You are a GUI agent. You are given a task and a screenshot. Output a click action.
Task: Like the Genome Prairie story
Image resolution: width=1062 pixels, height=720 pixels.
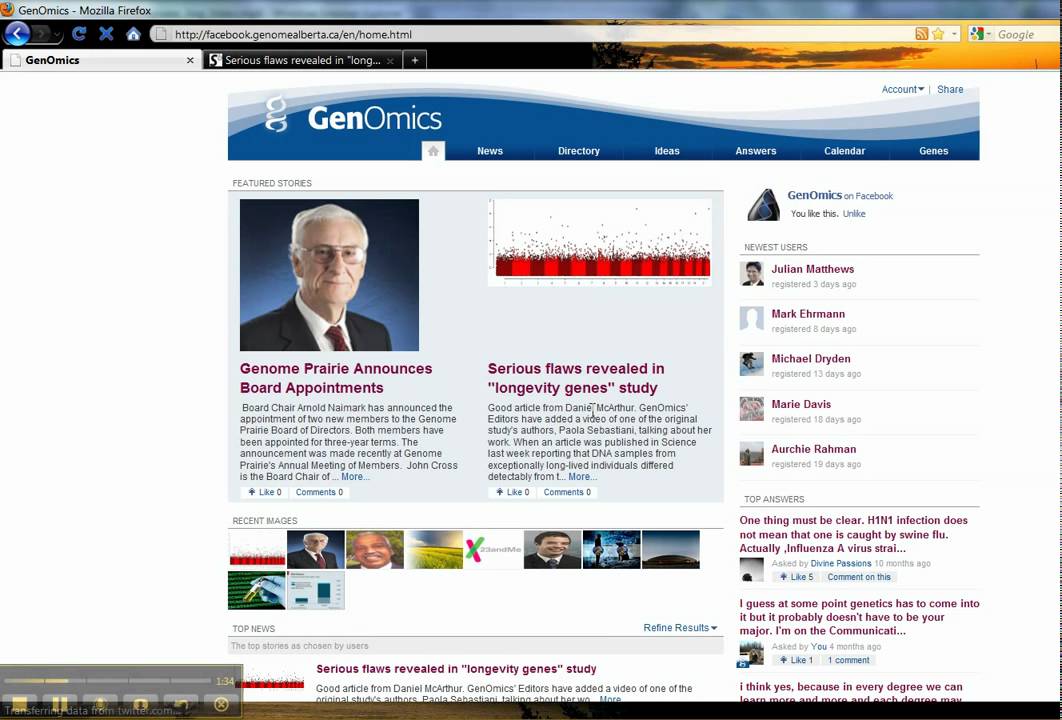(265, 492)
